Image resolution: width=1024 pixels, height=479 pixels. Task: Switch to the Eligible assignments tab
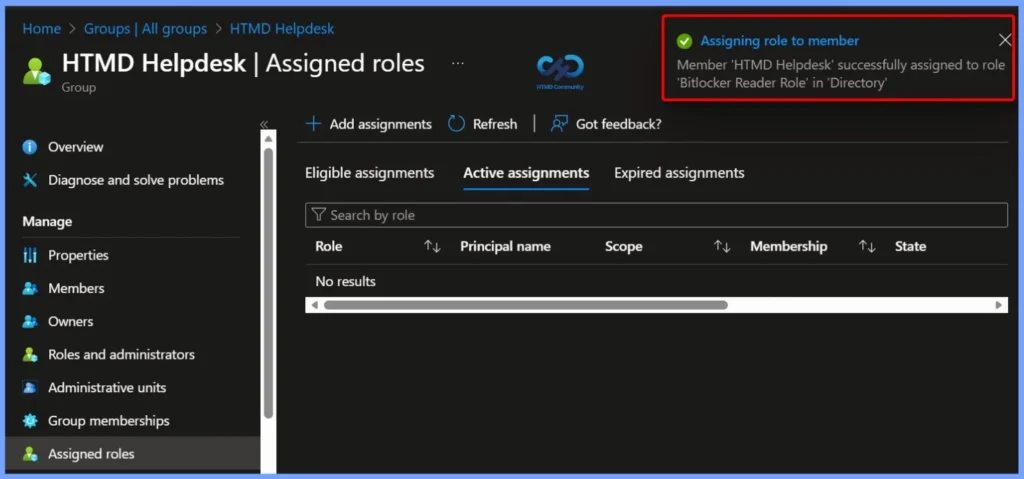[x=369, y=173]
